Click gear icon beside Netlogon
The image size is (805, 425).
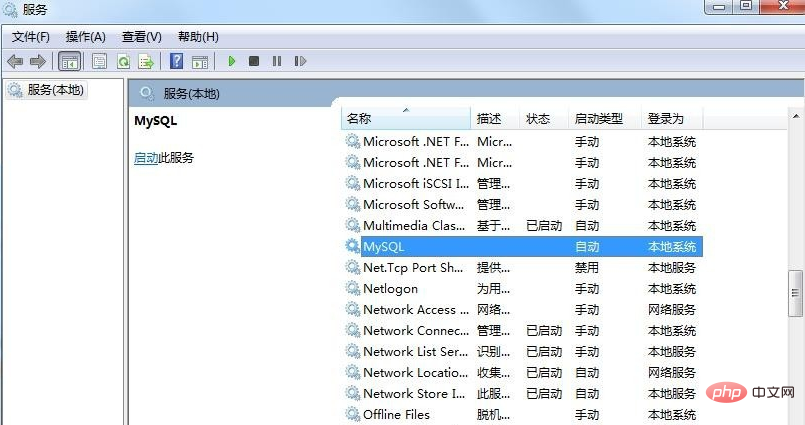click(352, 288)
